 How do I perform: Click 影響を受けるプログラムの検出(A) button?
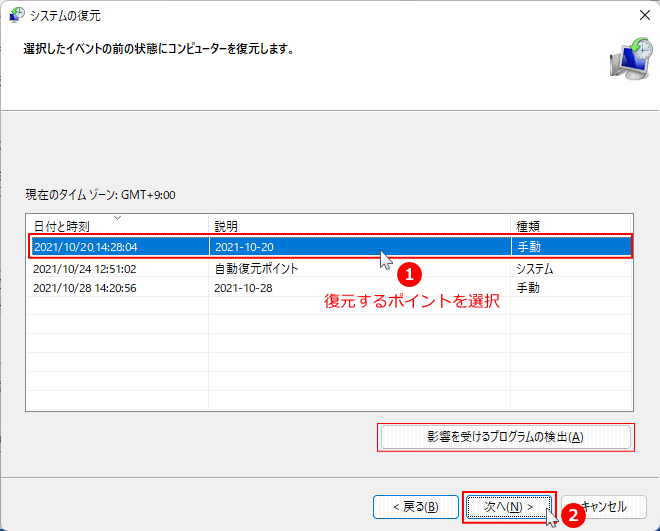(x=506, y=437)
